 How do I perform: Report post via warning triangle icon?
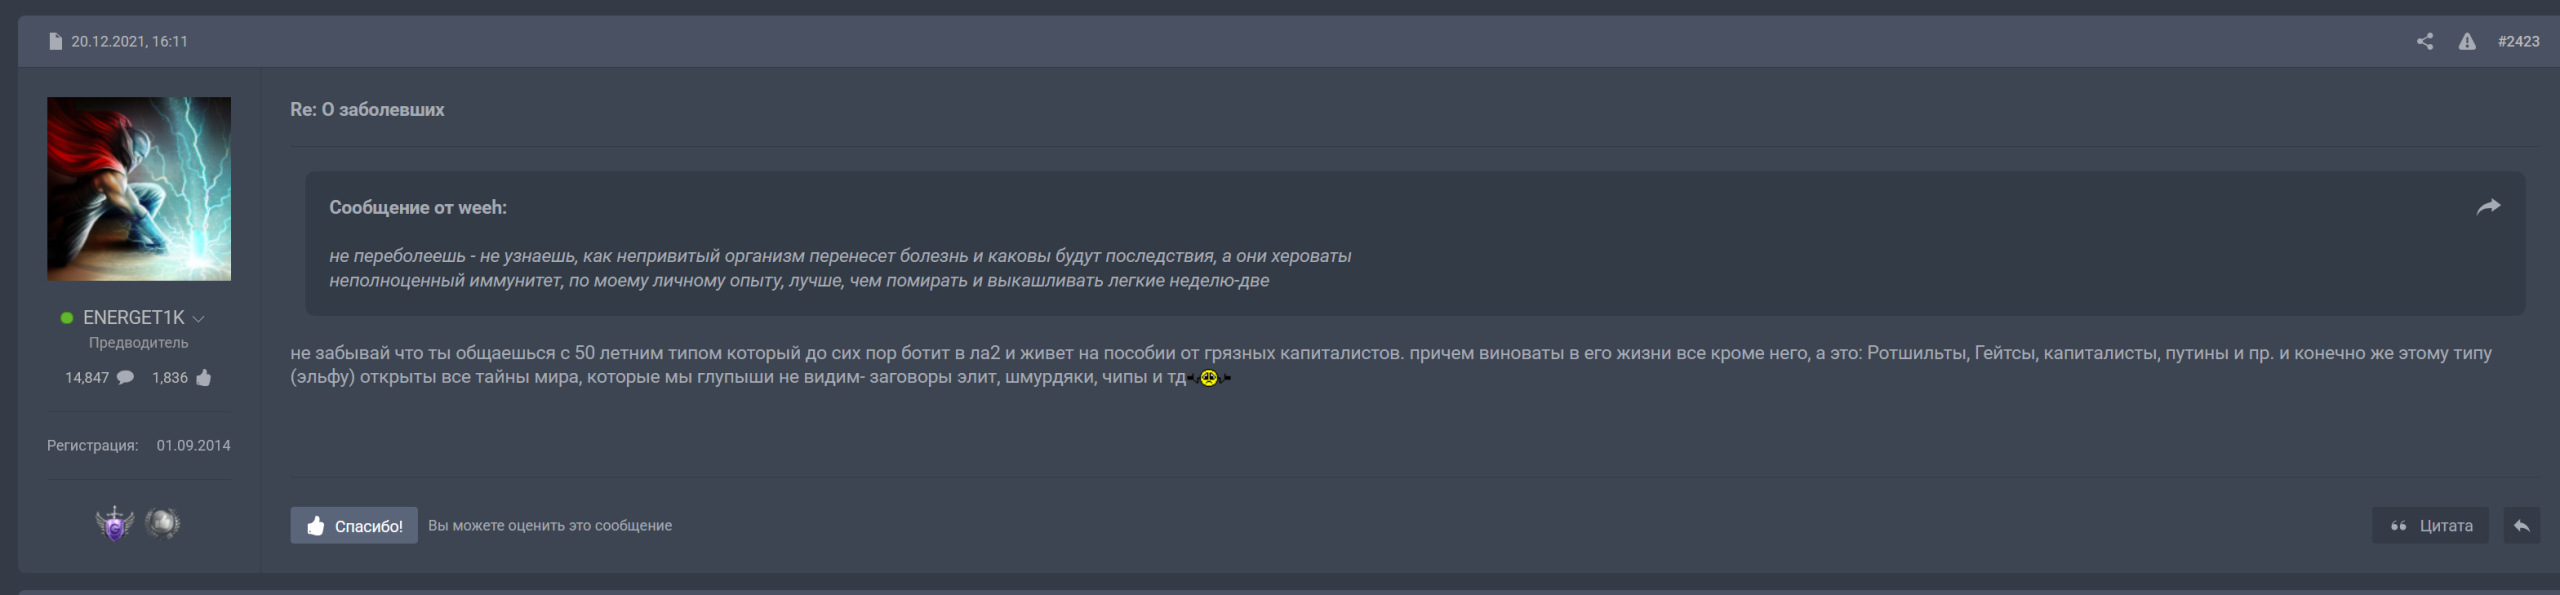2467,41
